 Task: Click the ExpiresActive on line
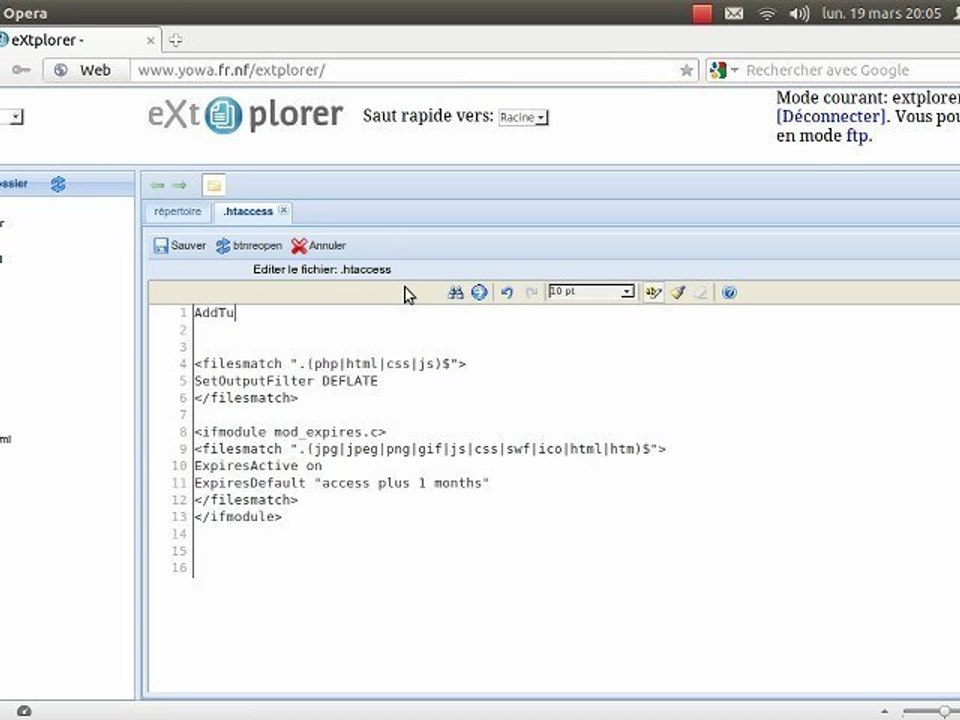pos(258,466)
